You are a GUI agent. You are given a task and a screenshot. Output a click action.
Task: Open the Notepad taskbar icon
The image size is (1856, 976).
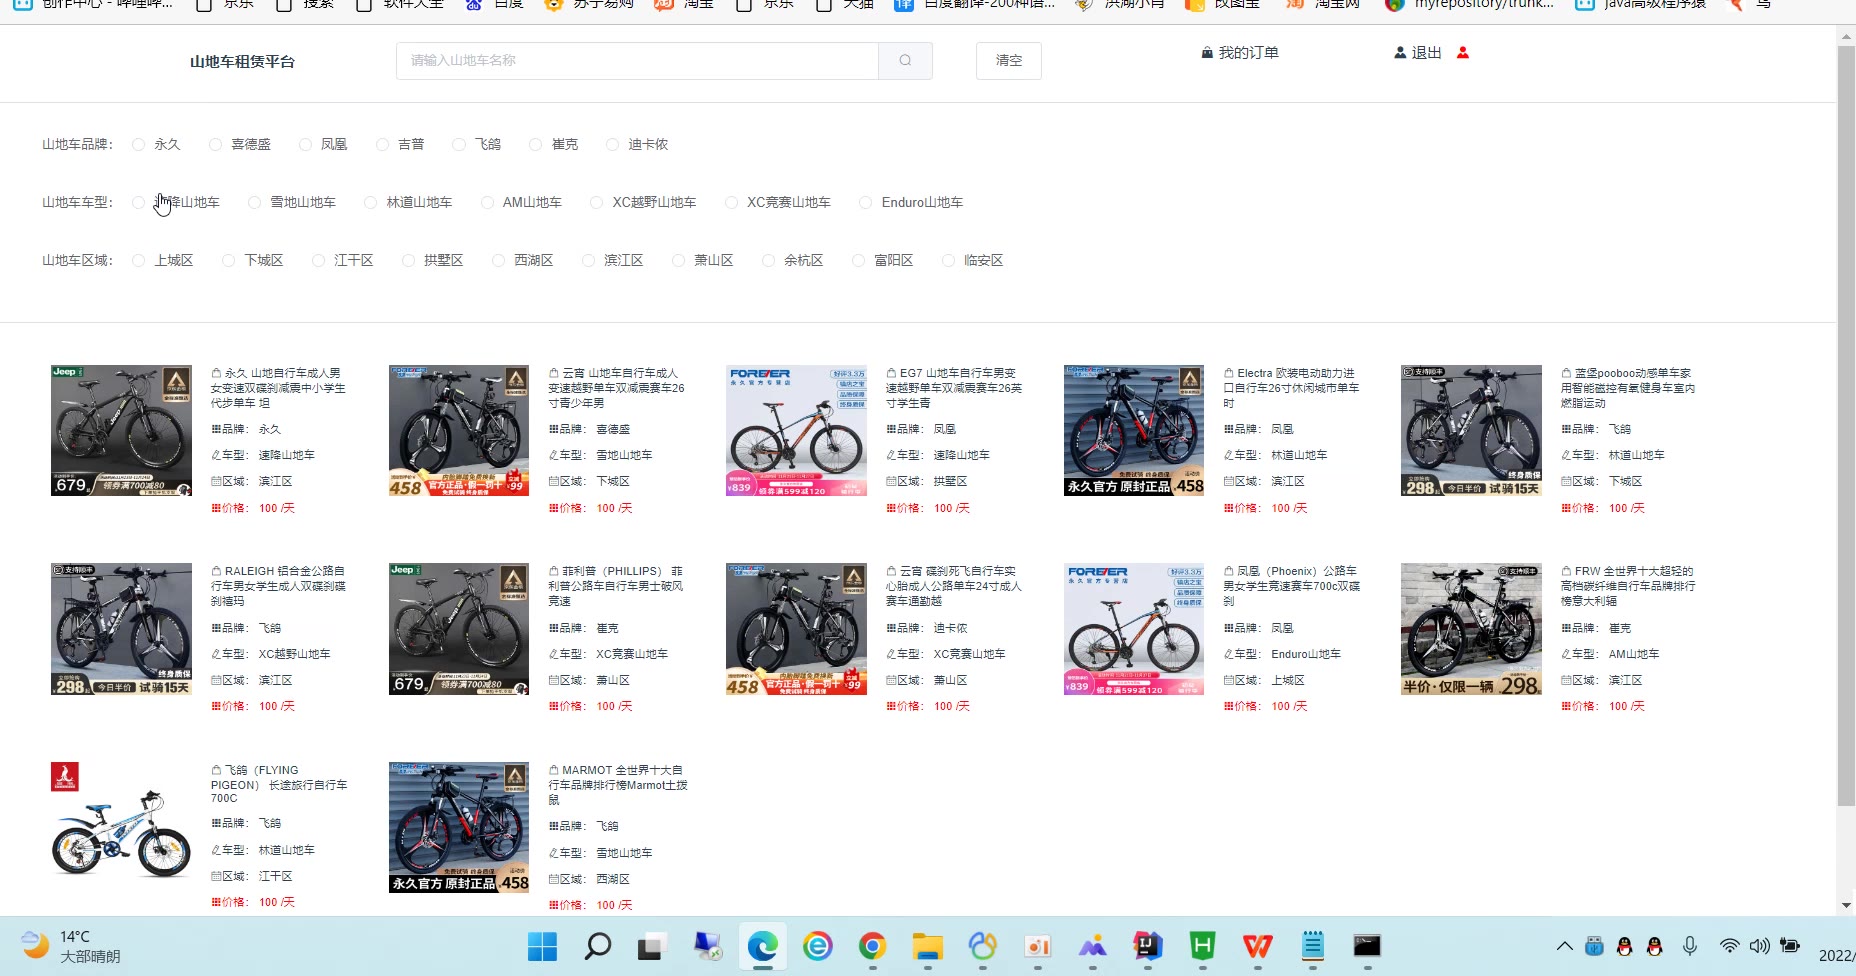[x=1312, y=946]
